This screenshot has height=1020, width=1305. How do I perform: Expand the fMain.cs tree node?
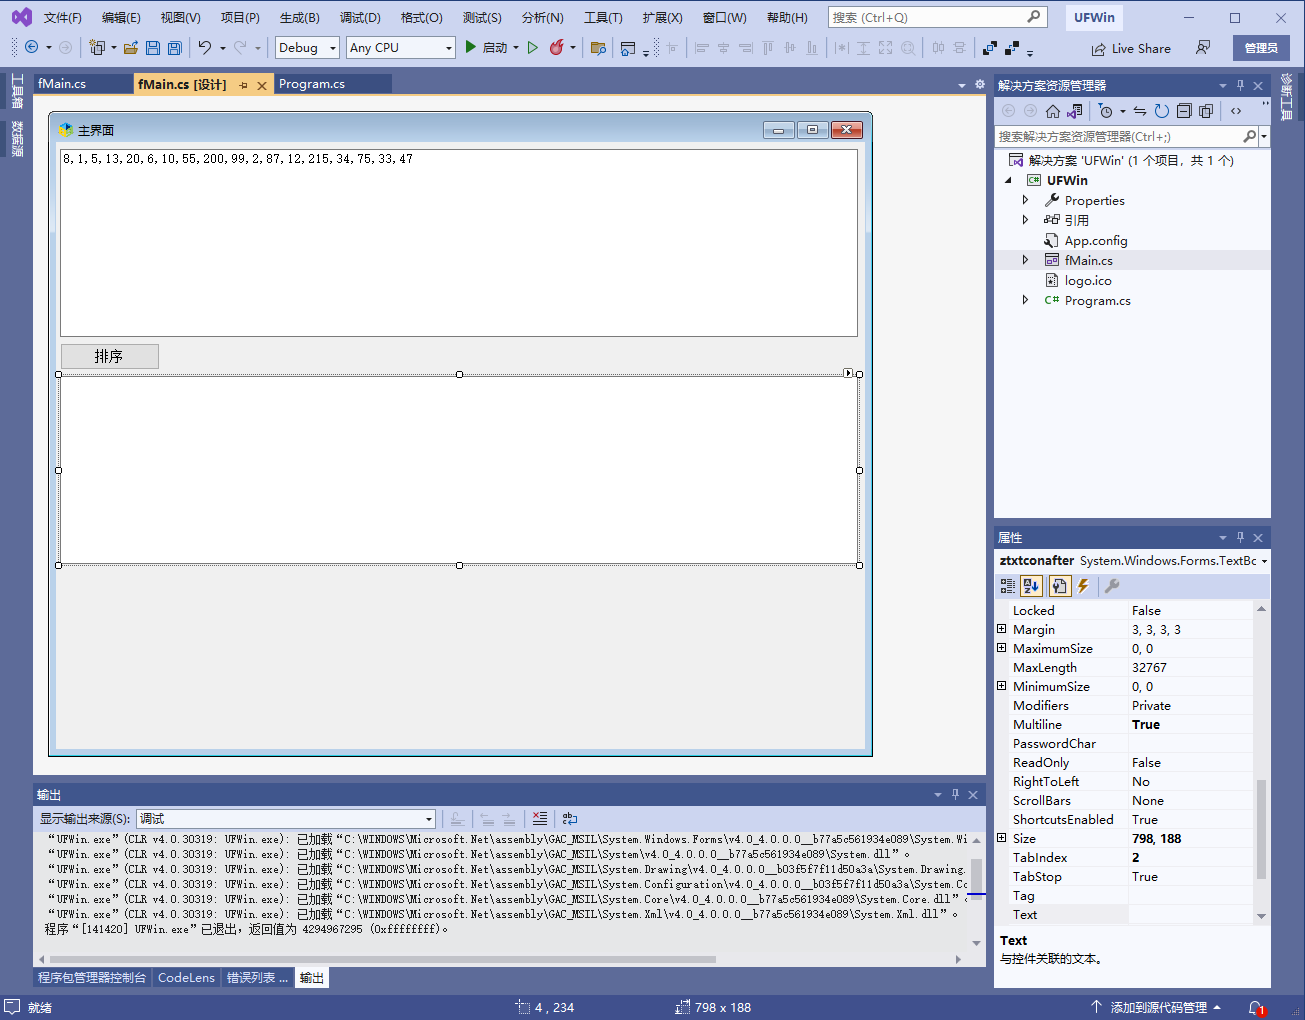(1025, 260)
